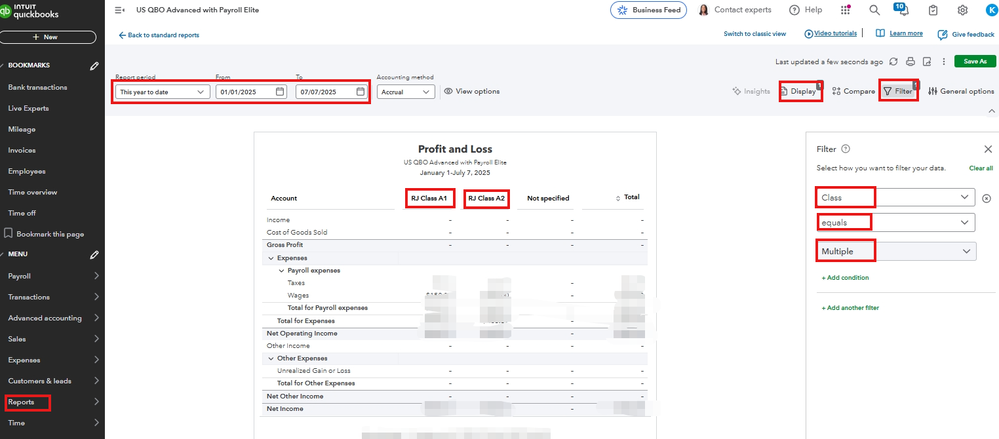Image resolution: width=999 pixels, height=439 pixels.
Task: Open Contact experts
Action: [735, 10]
